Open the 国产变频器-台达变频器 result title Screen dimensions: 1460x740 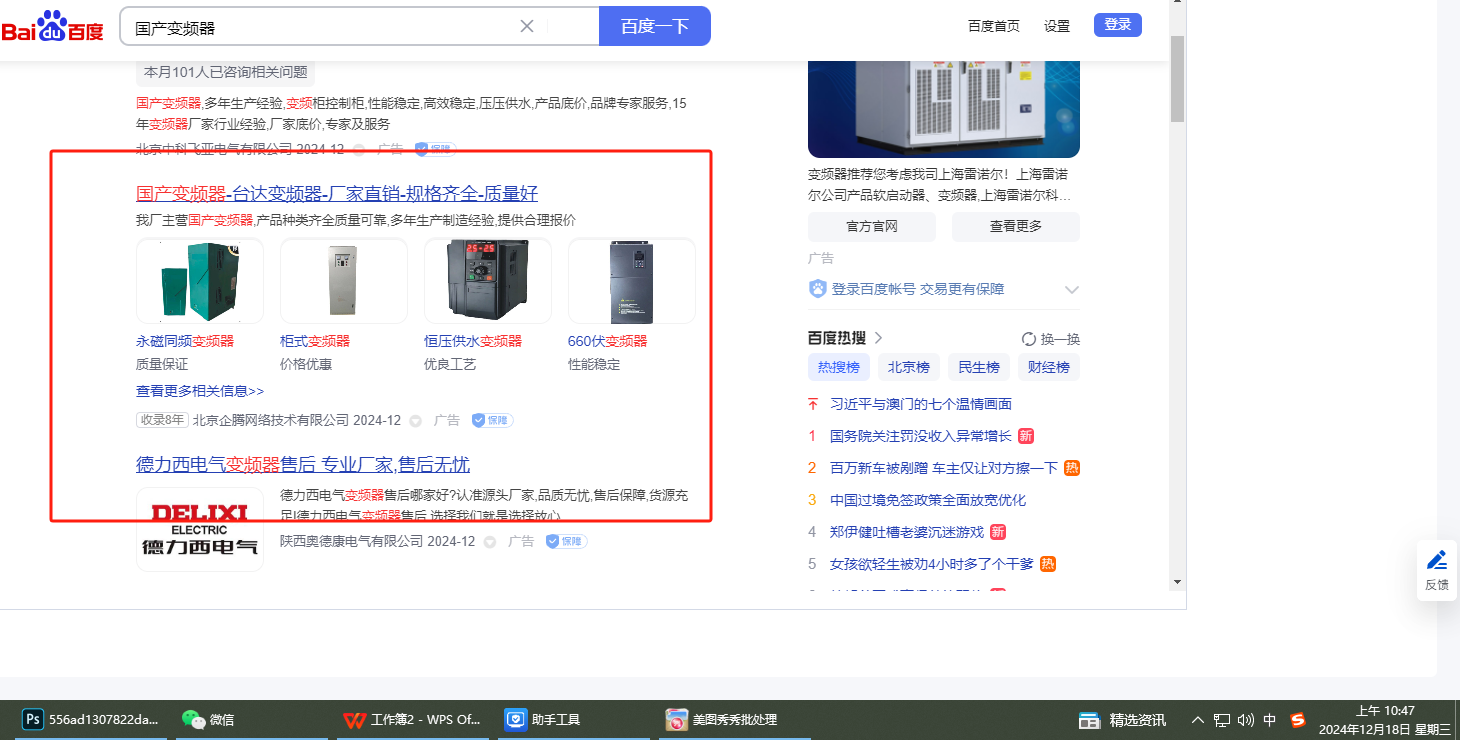(337, 193)
